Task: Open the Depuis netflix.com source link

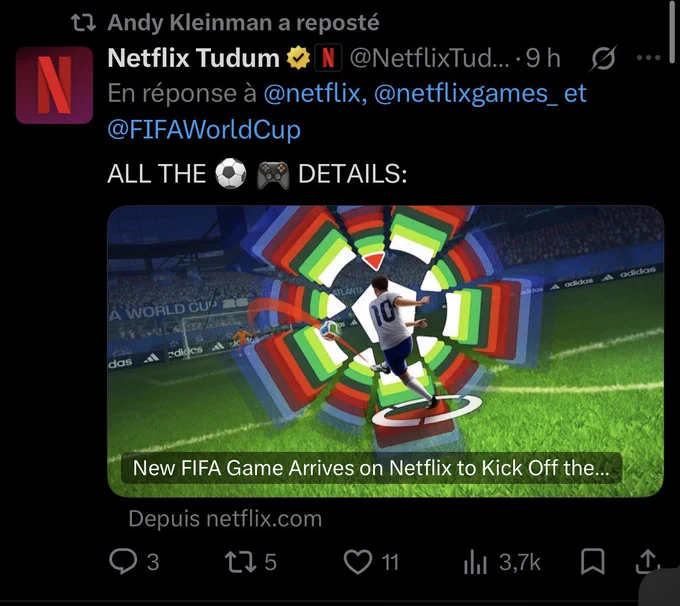Action: coord(225,518)
